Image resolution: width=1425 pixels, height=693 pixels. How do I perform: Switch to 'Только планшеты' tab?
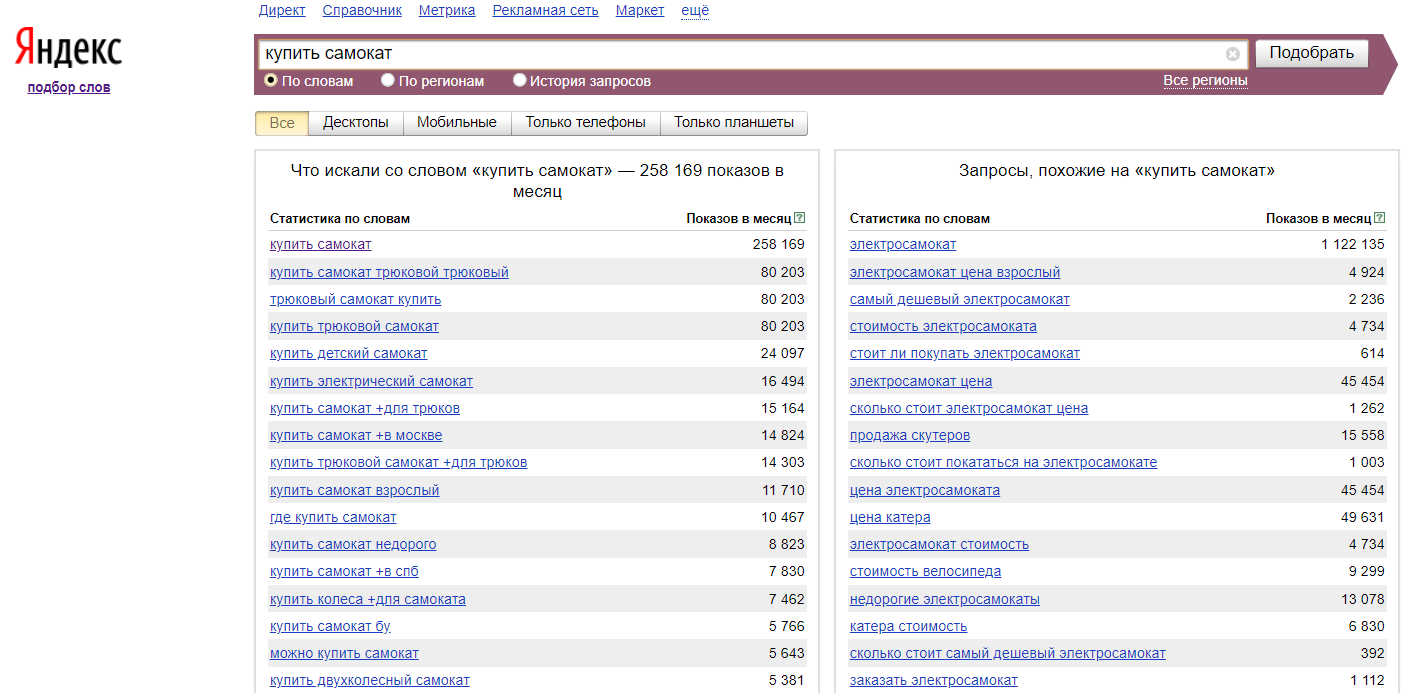click(x=734, y=123)
